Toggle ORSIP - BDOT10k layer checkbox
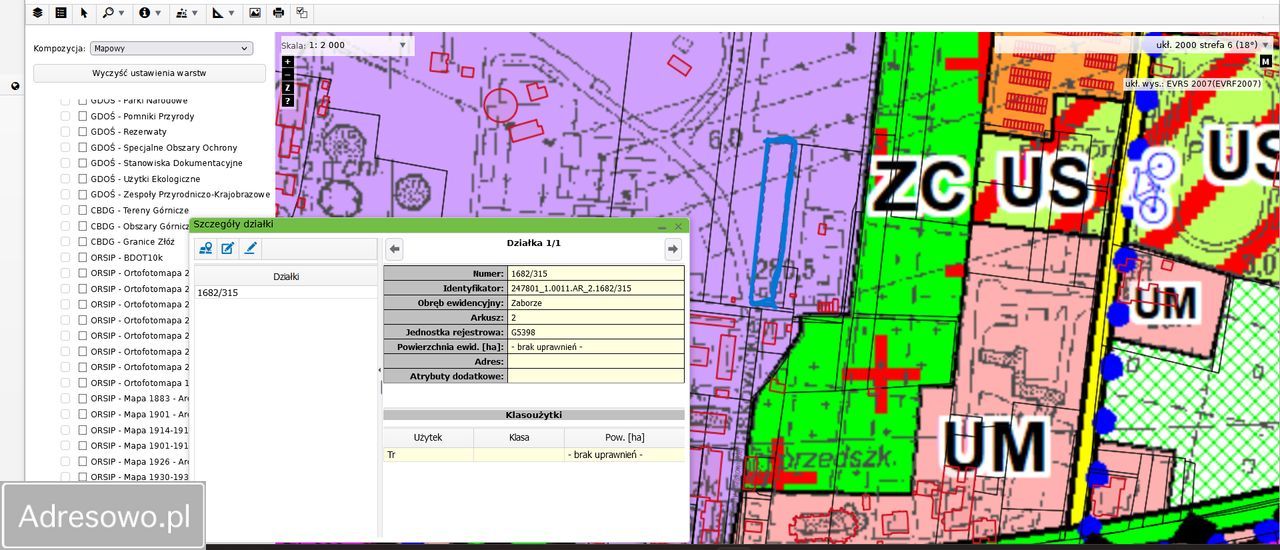The height and width of the screenshot is (550, 1280). [83, 257]
